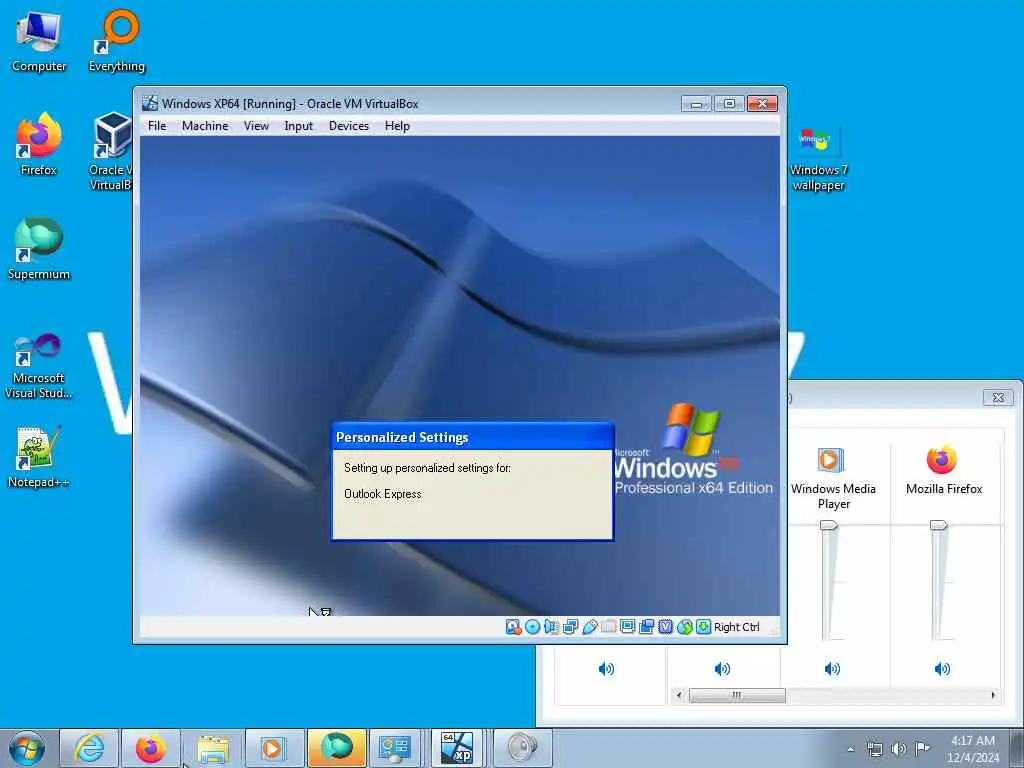The height and width of the screenshot is (768, 1024).
Task: Click the Volume Mixer horizontal scrollbar thumb
Action: 737,696
